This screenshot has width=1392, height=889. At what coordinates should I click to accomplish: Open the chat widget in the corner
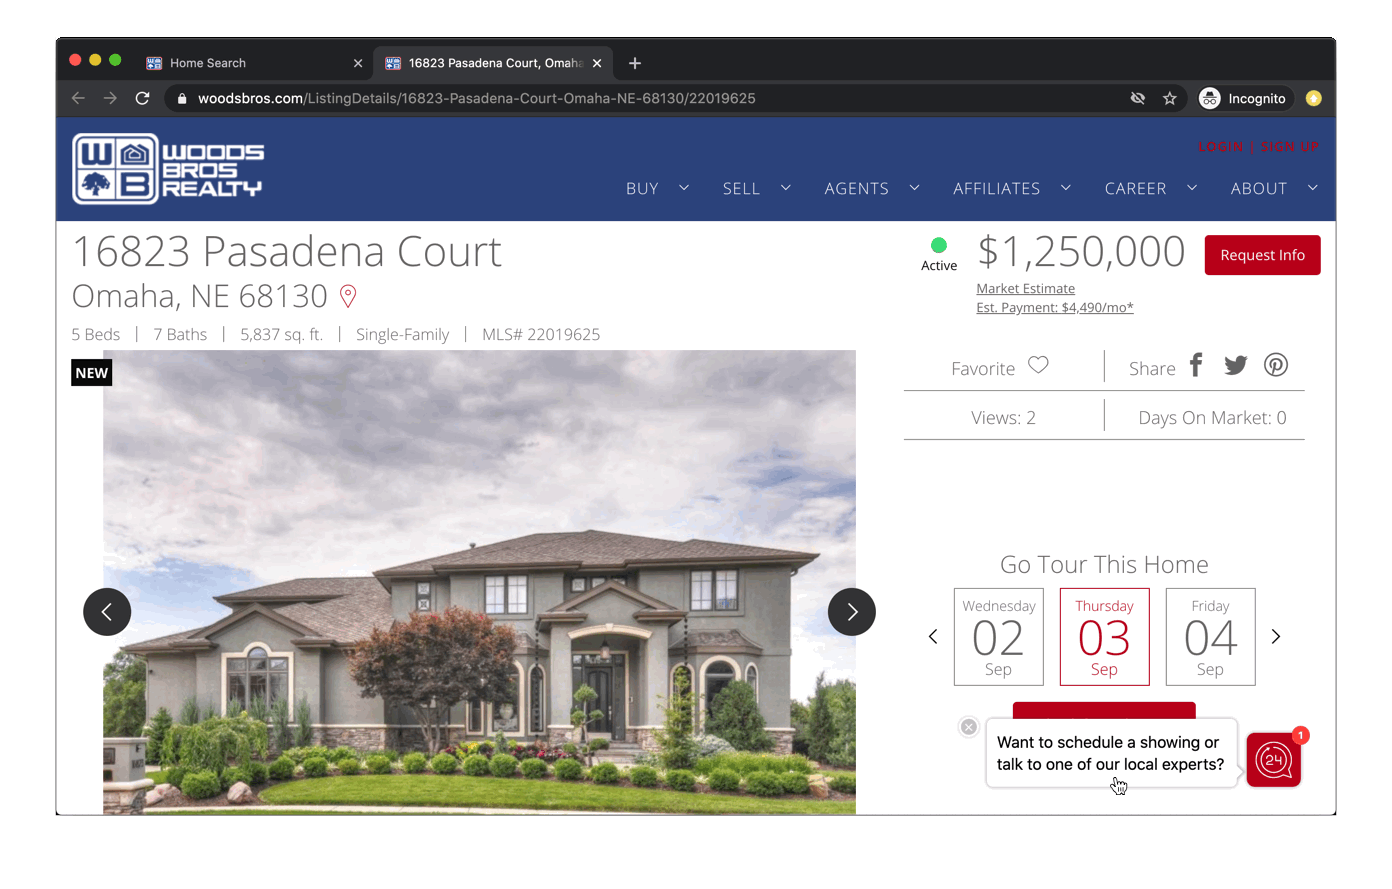pos(1273,760)
